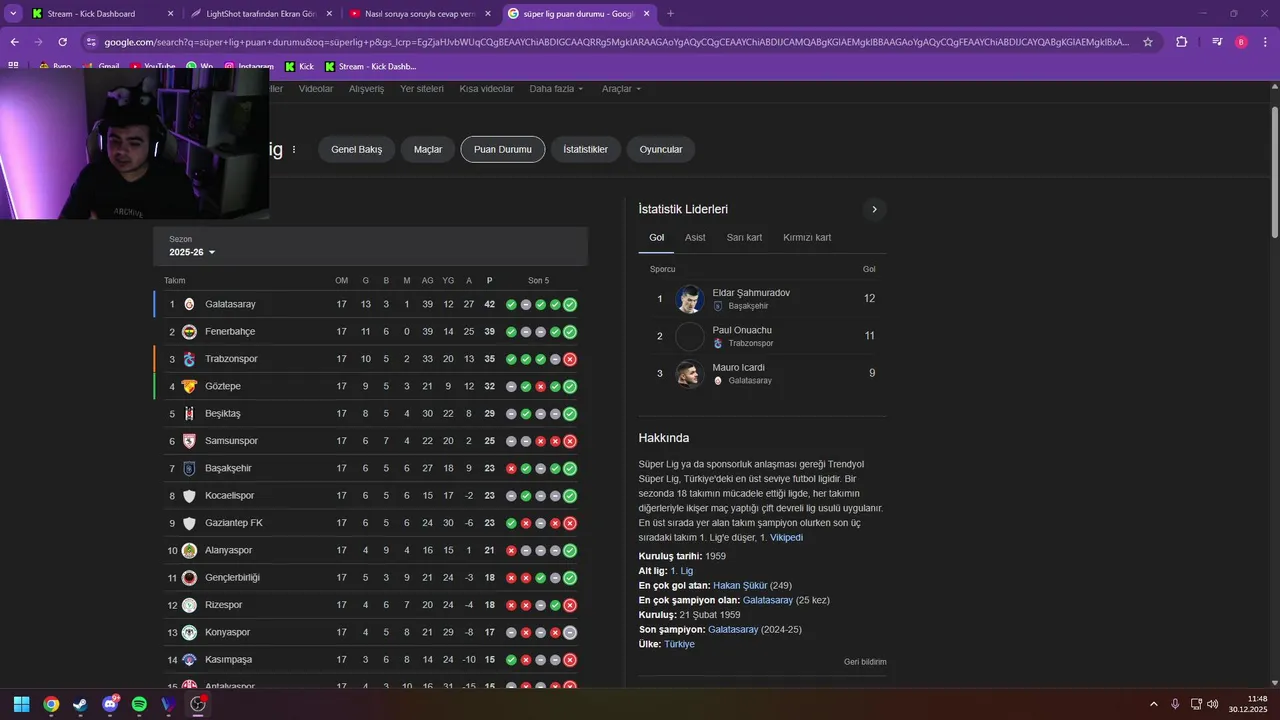Select the Asist stat leaders tab

tap(695, 237)
